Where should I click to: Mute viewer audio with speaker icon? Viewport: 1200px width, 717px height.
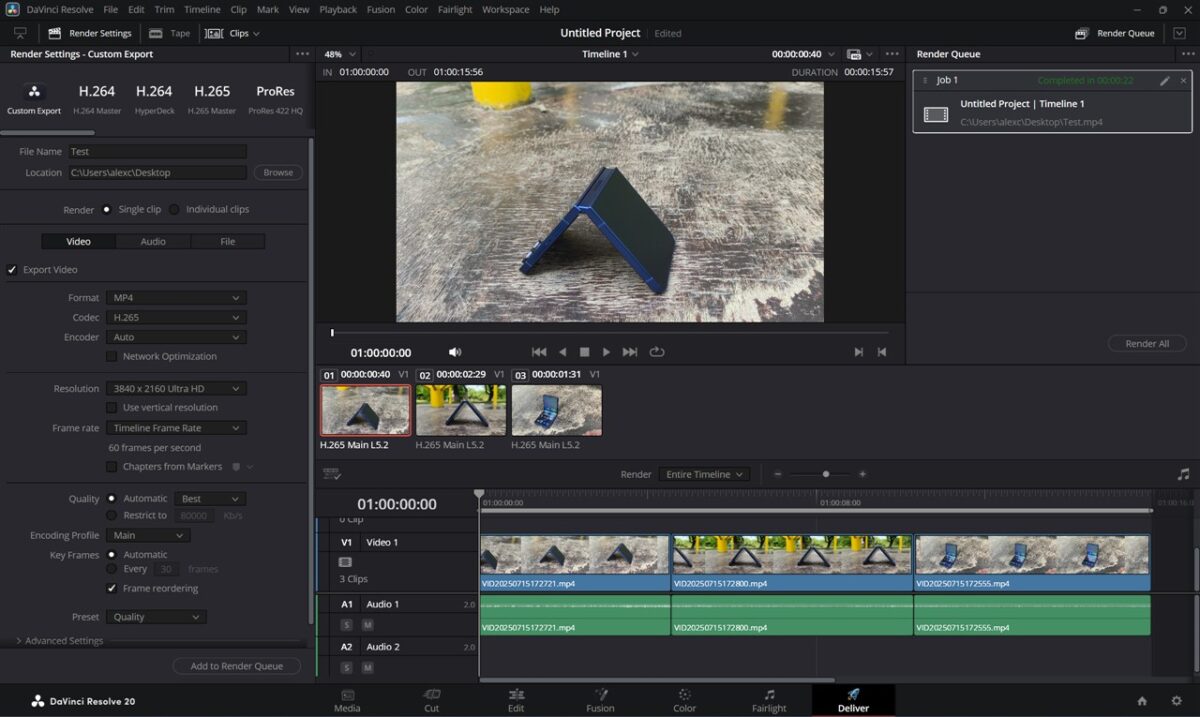tap(455, 352)
